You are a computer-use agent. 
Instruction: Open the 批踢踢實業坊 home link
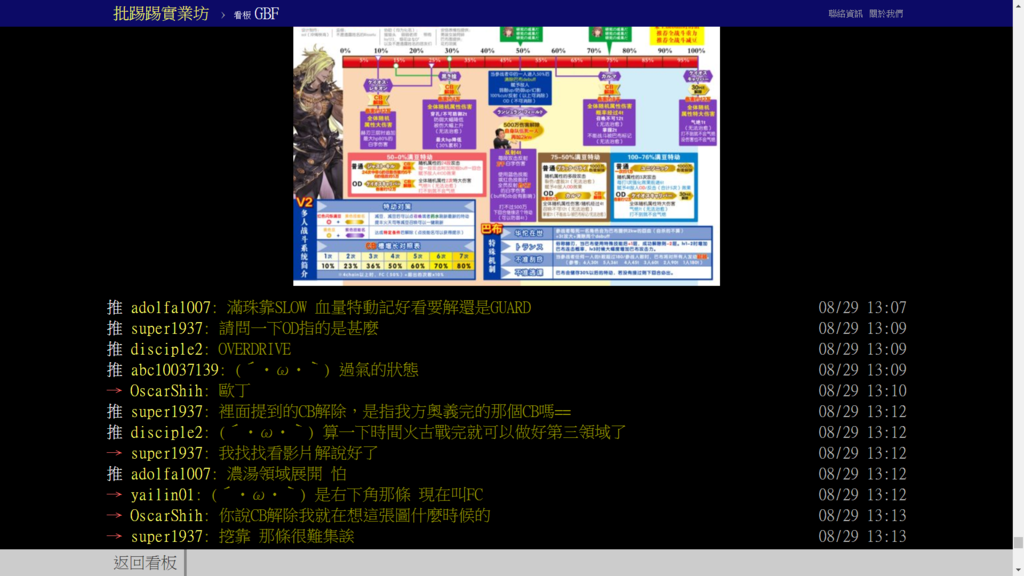[x=161, y=14]
